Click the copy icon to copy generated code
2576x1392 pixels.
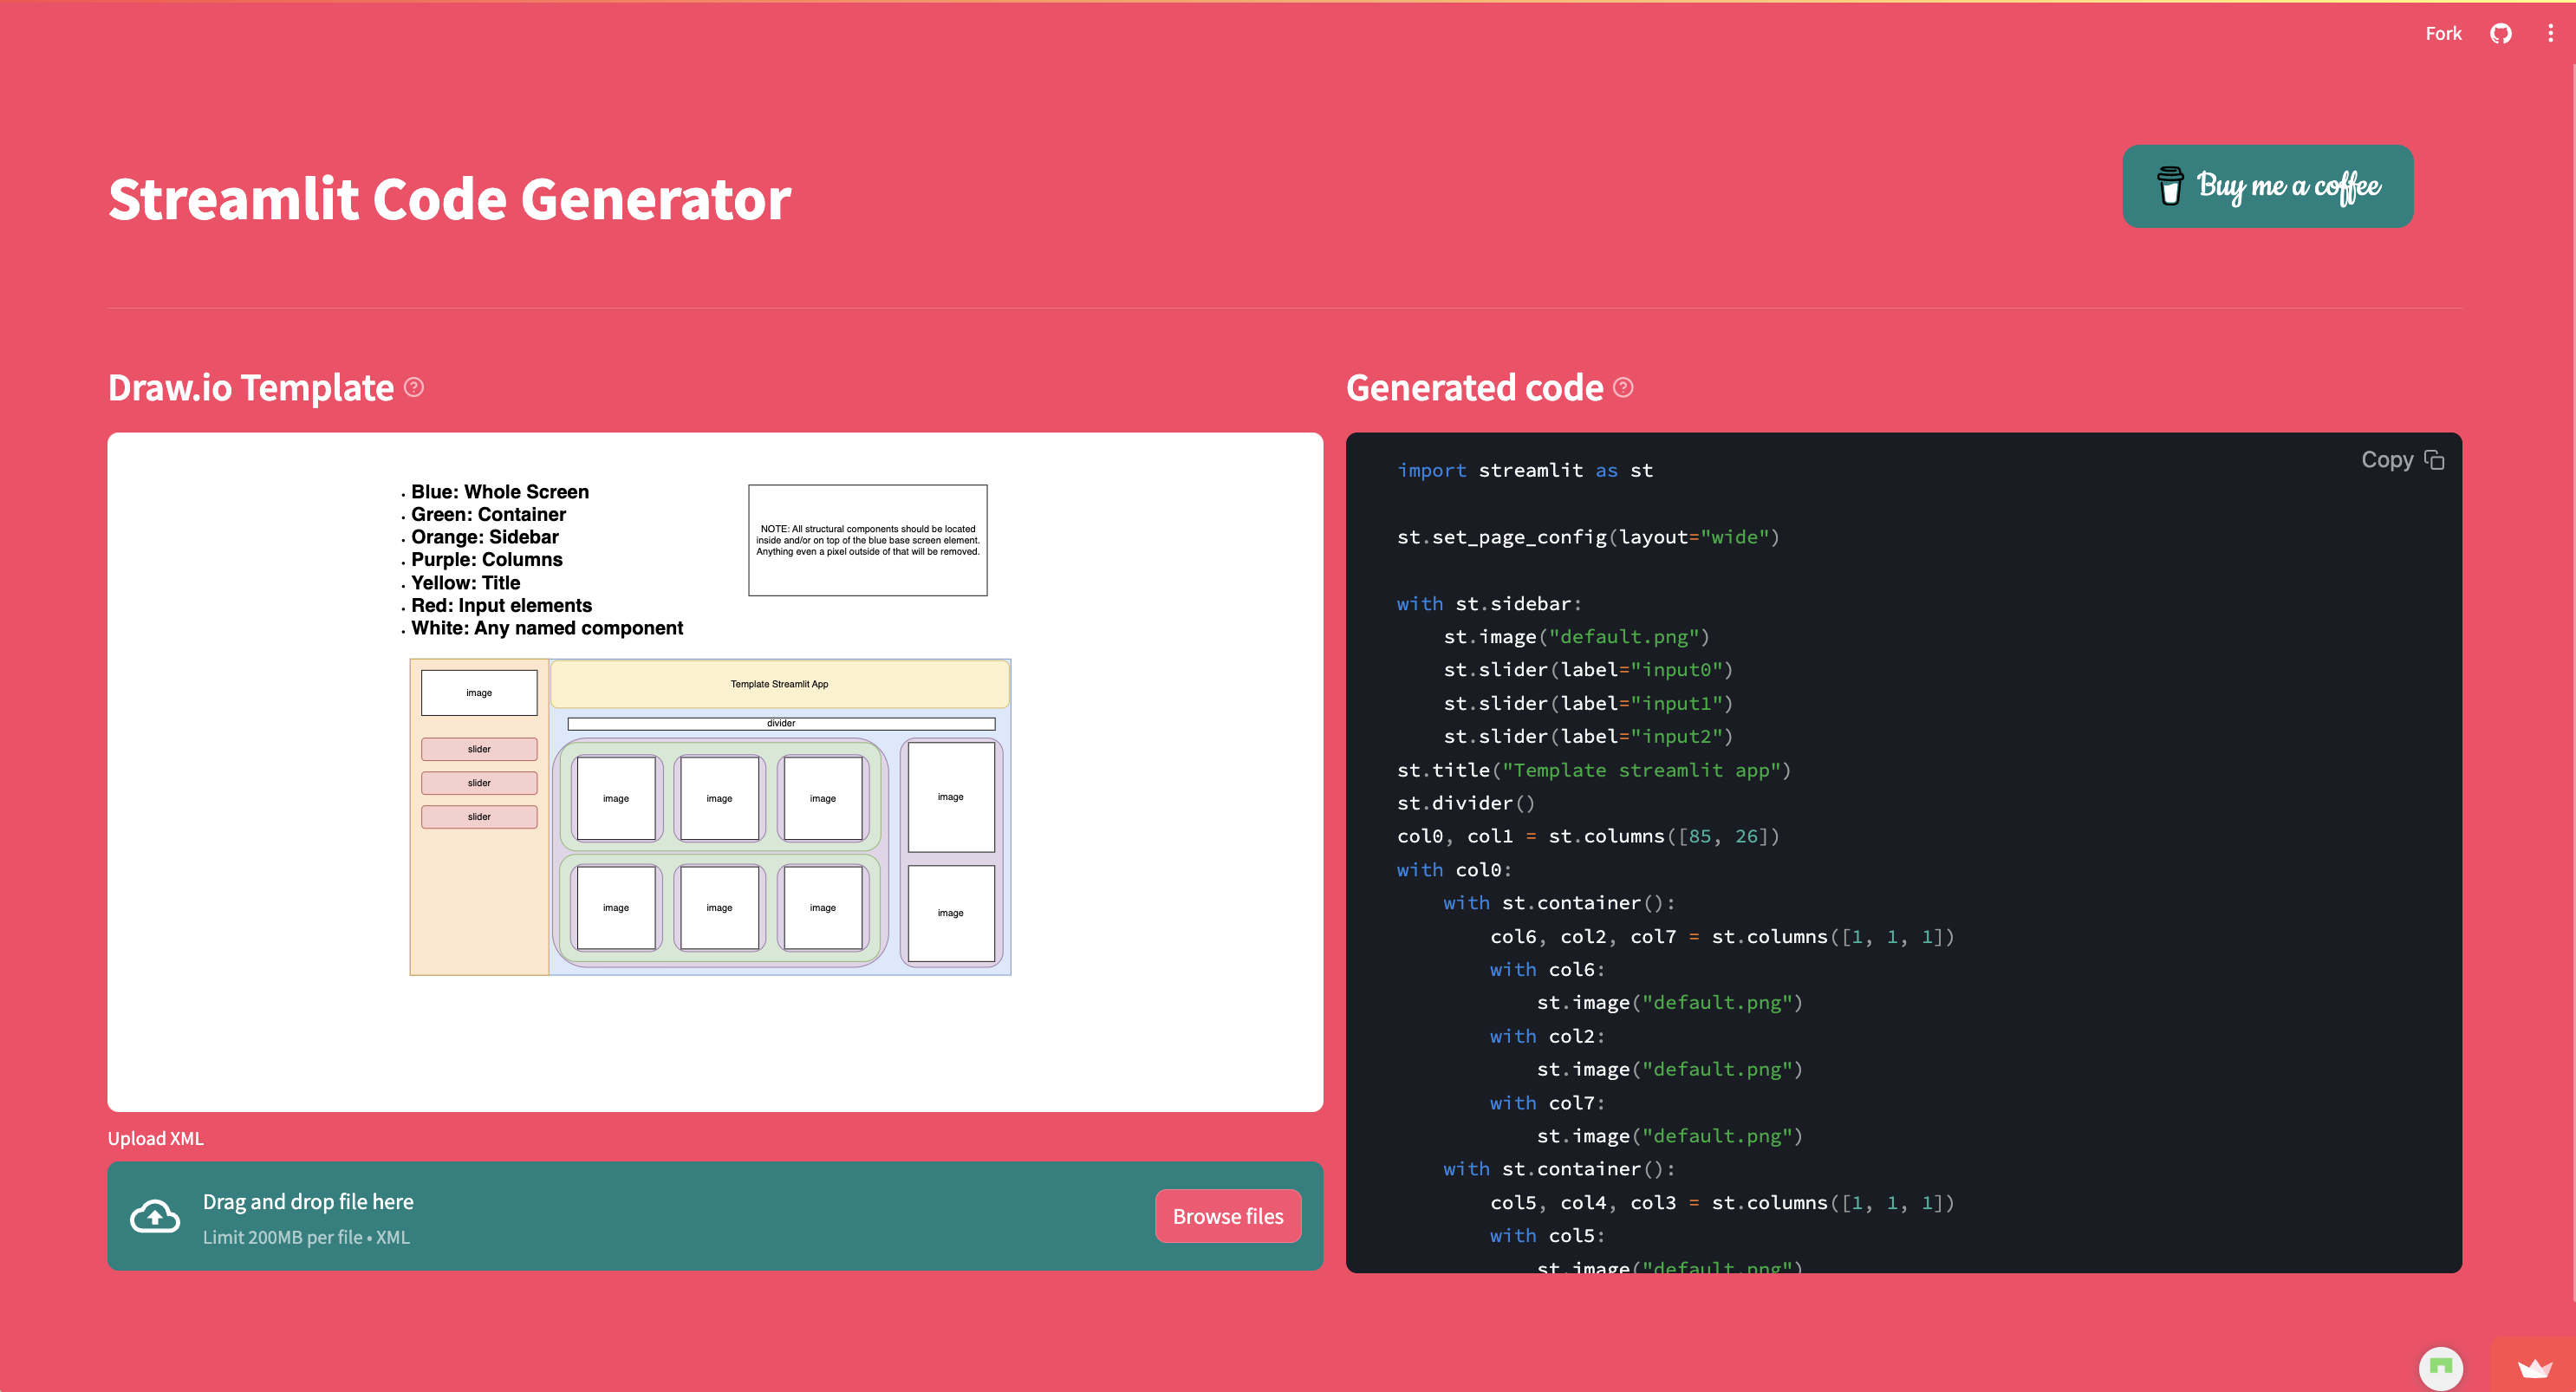pyautogui.click(x=2436, y=459)
